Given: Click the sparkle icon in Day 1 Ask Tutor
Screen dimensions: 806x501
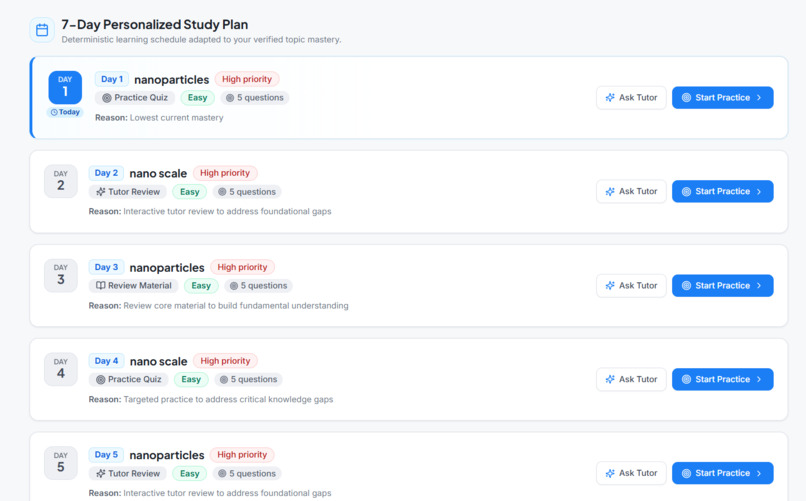Looking at the screenshot, I should pos(610,98).
